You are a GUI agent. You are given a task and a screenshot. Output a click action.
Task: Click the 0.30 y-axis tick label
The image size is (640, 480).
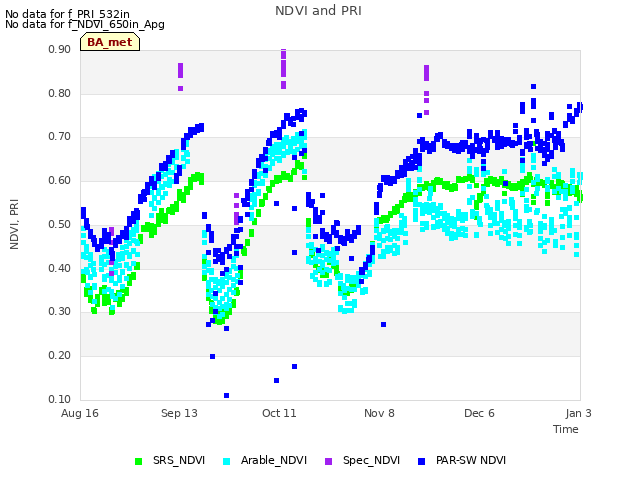[60, 312]
